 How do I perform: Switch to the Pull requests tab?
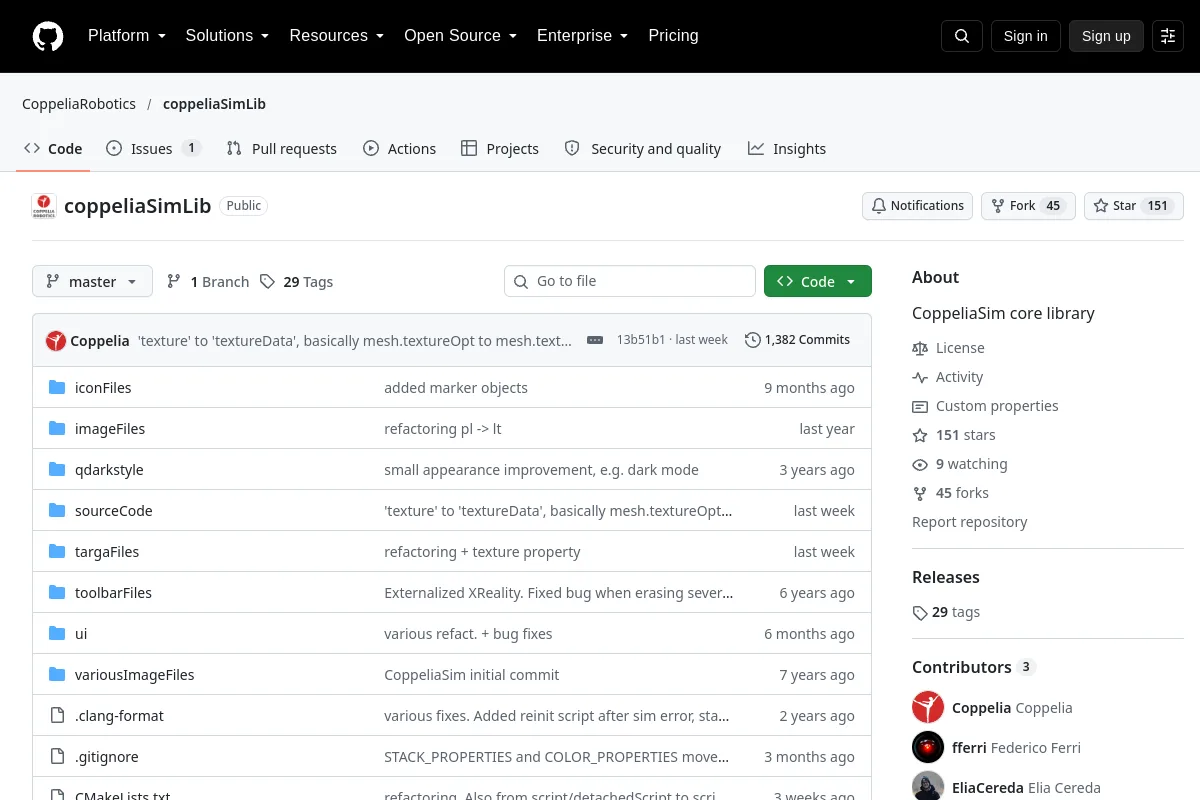pos(282,148)
